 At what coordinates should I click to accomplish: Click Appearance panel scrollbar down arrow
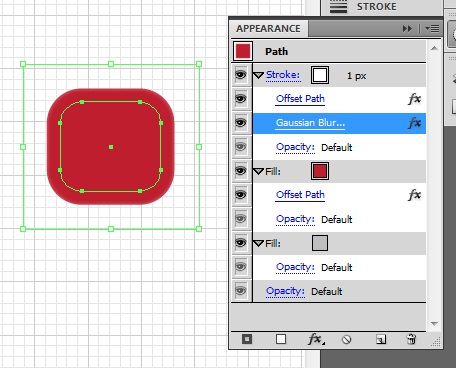(434, 323)
